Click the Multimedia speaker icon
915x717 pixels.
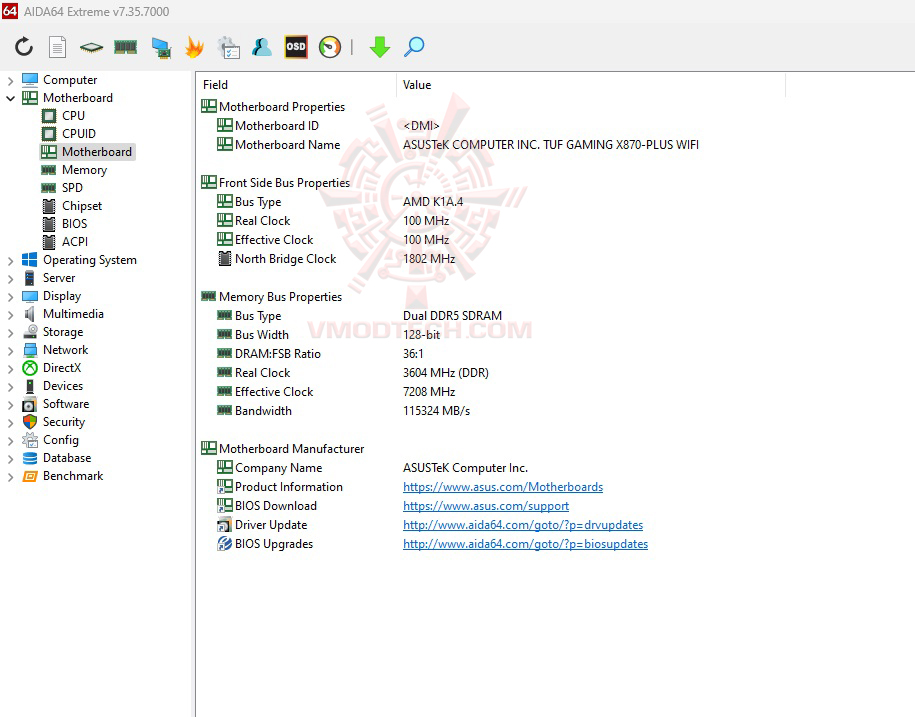click(x=30, y=314)
